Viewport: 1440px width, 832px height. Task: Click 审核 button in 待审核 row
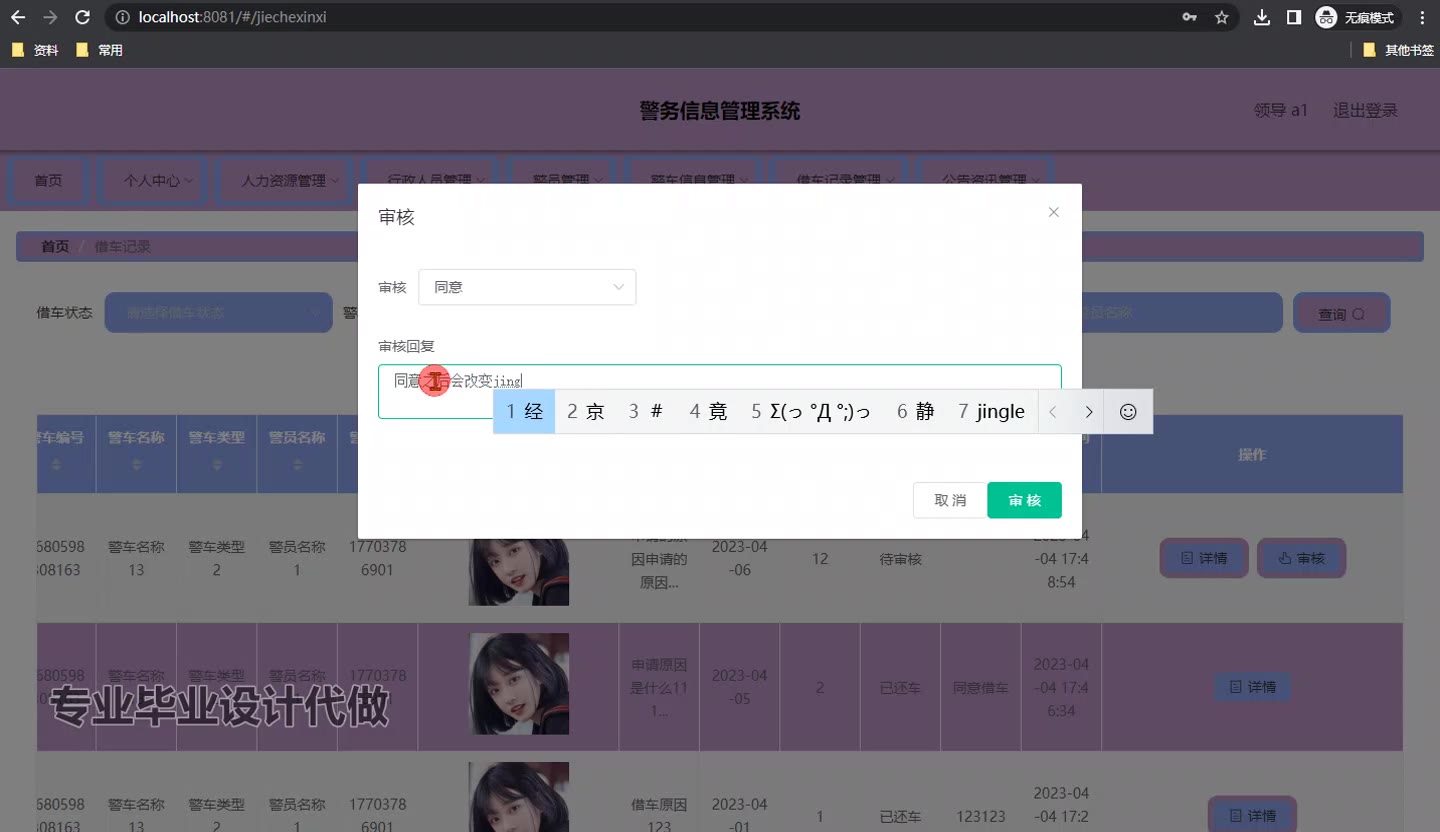pyautogui.click(x=1301, y=558)
